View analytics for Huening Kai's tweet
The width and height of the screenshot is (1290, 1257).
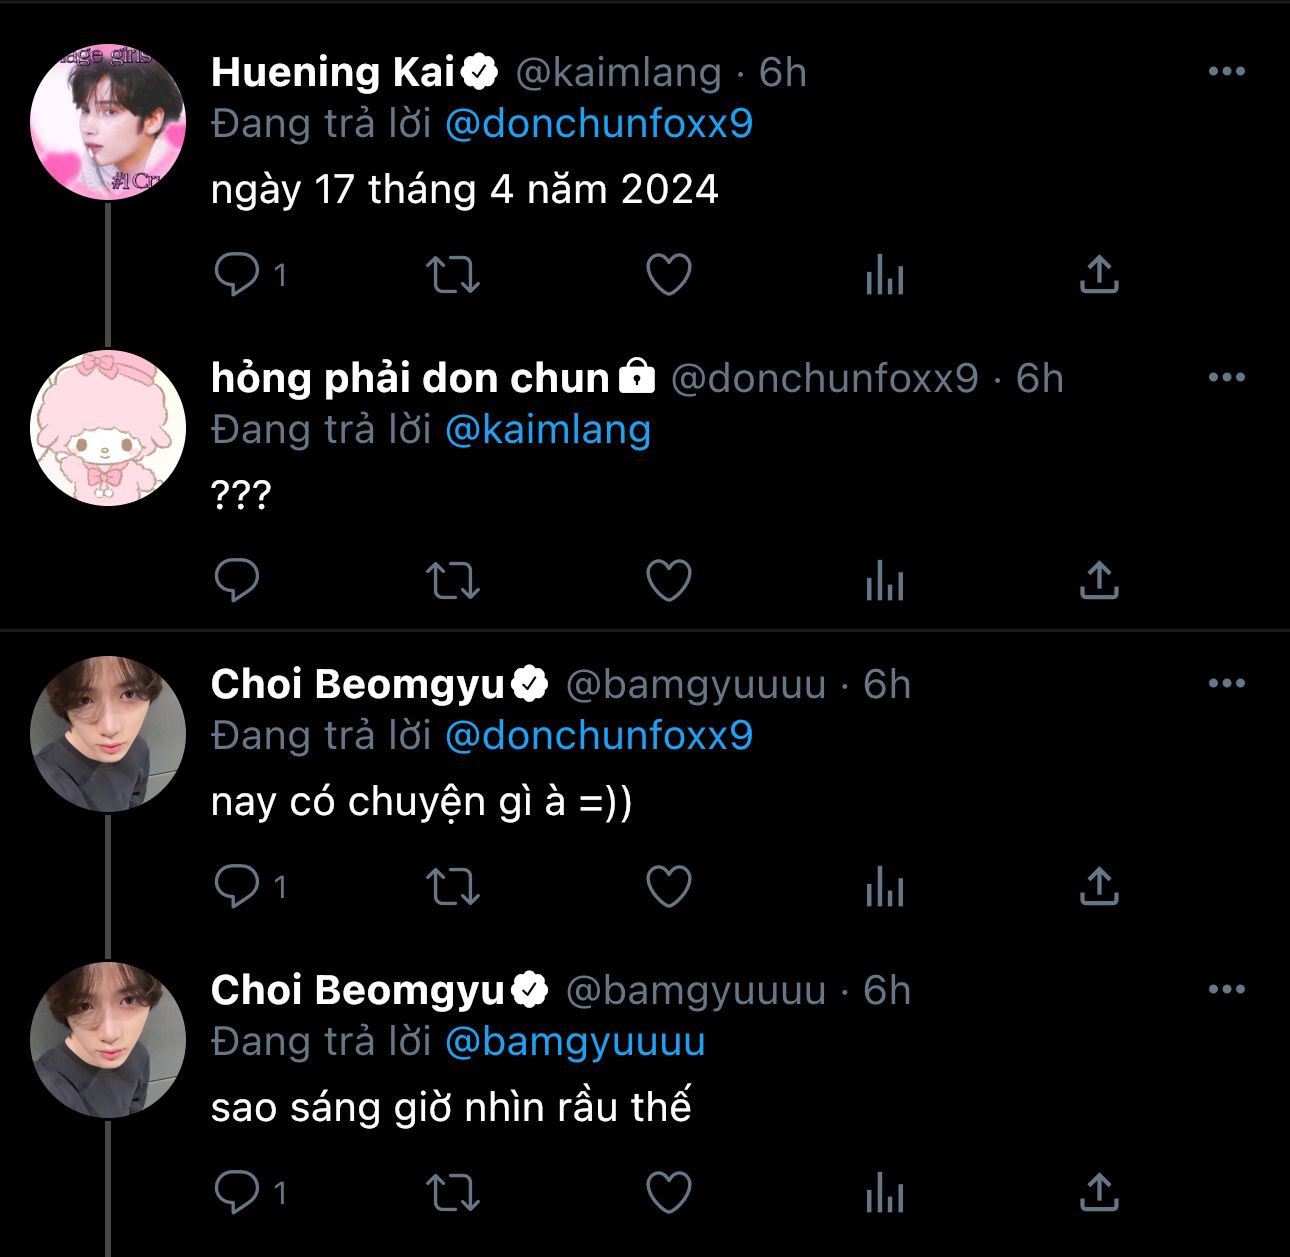884,274
